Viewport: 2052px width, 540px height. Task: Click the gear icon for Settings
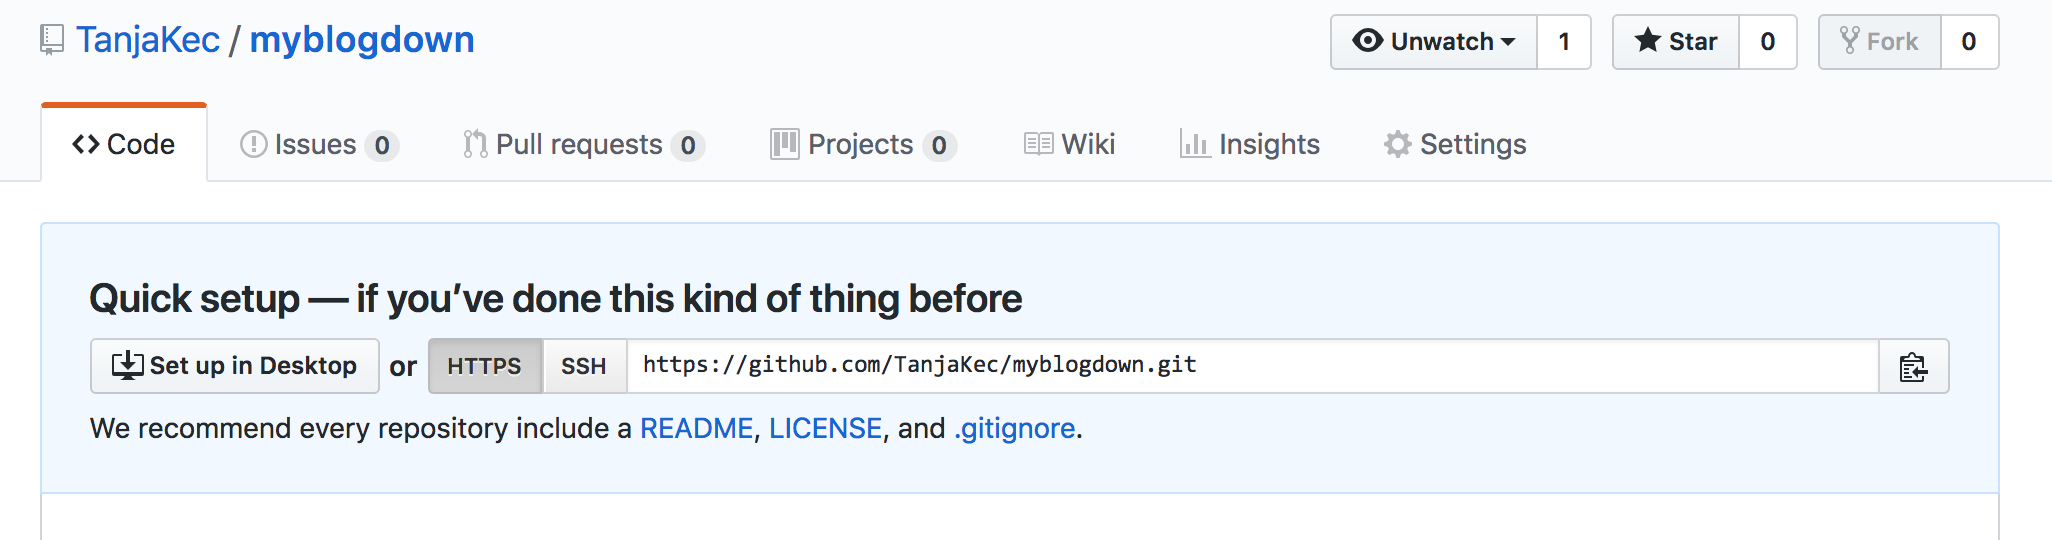(x=1397, y=145)
